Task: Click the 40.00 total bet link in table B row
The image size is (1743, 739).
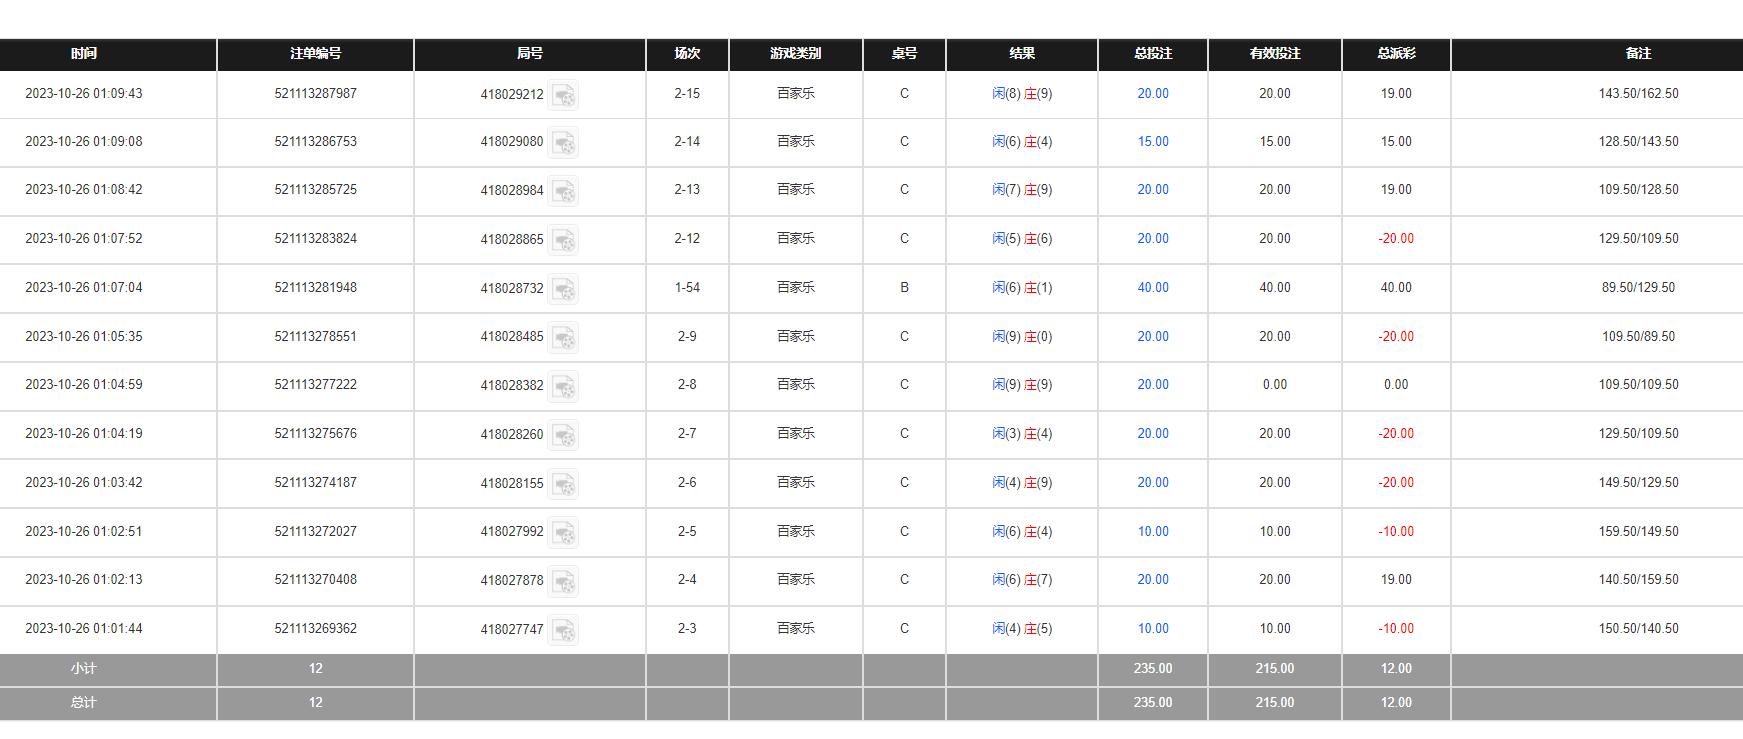Action: [x=1152, y=288]
